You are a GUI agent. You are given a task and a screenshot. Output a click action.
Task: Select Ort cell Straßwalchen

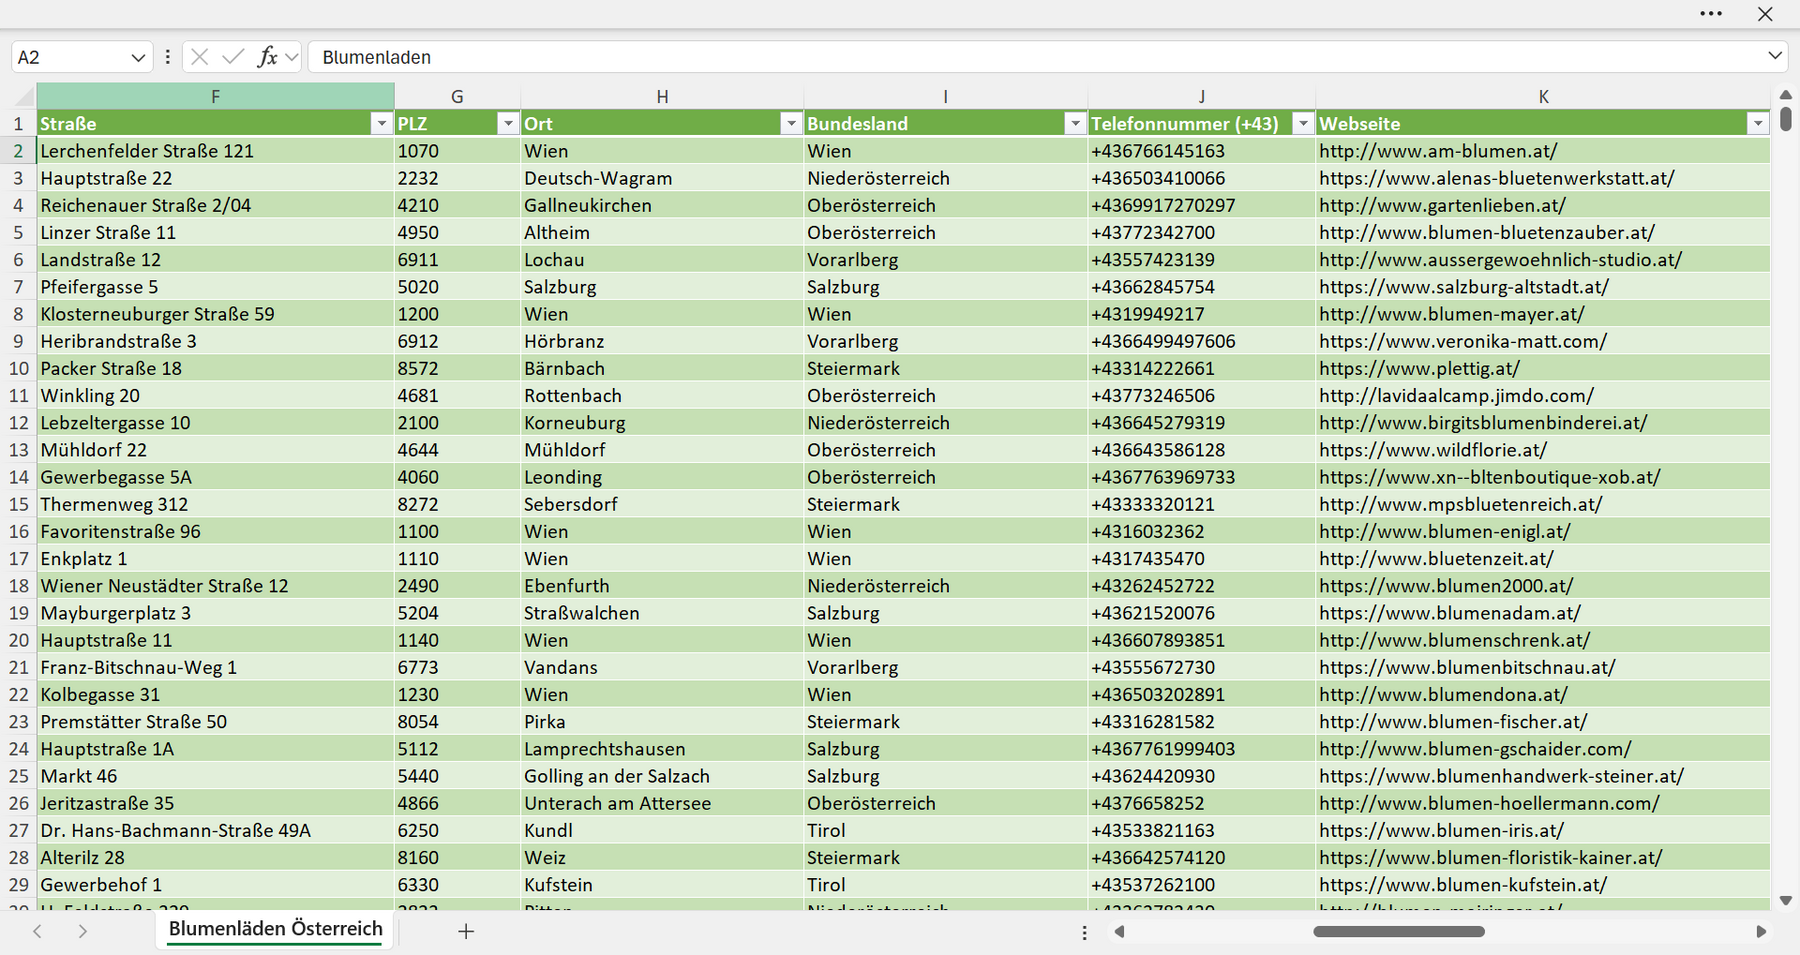click(x=662, y=613)
